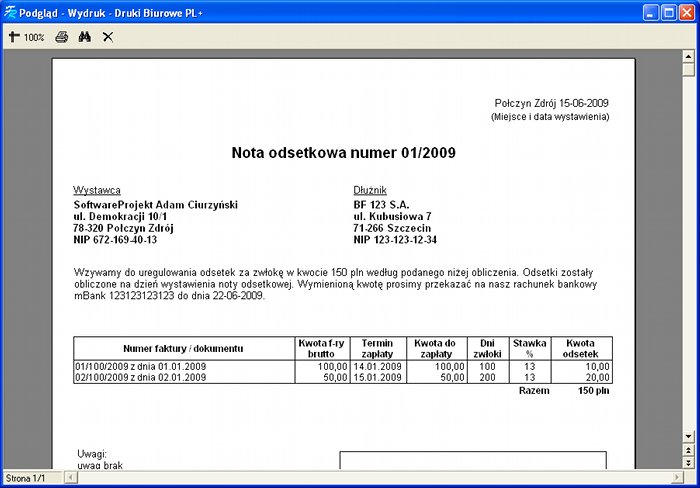This screenshot has width=700, height=488.
Task: Click 'Kwota odsetek' column header
Action: click(580, 349)
